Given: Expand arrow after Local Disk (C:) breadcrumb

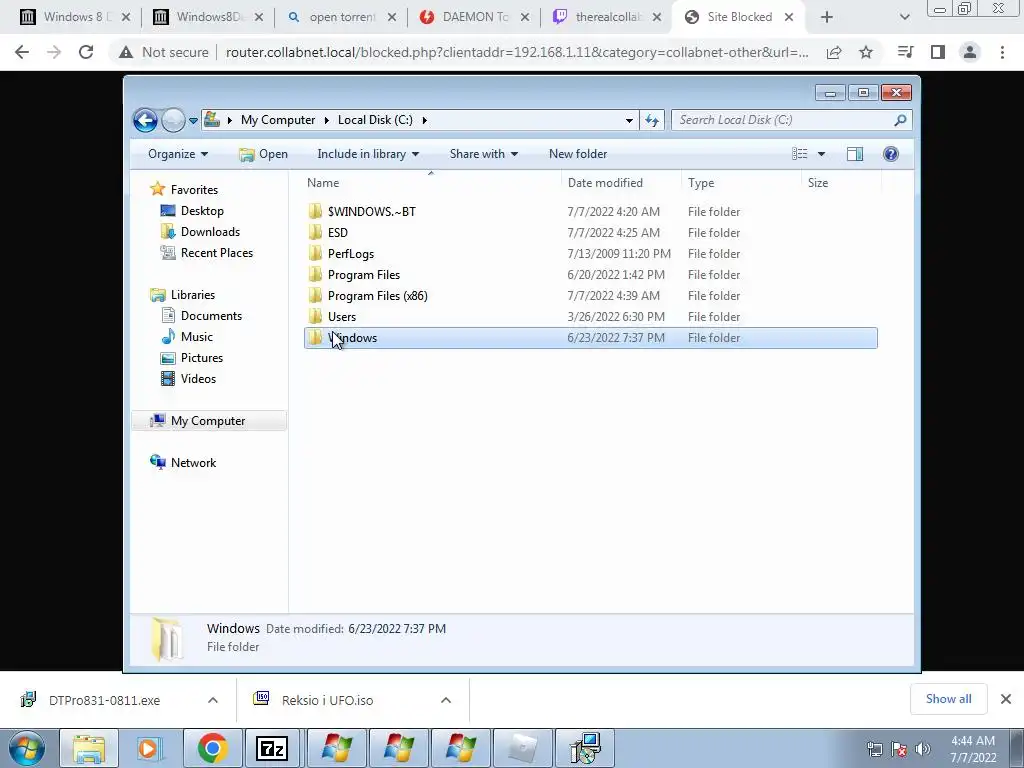Looking at the screenshot, I should [x=424, y=120].
